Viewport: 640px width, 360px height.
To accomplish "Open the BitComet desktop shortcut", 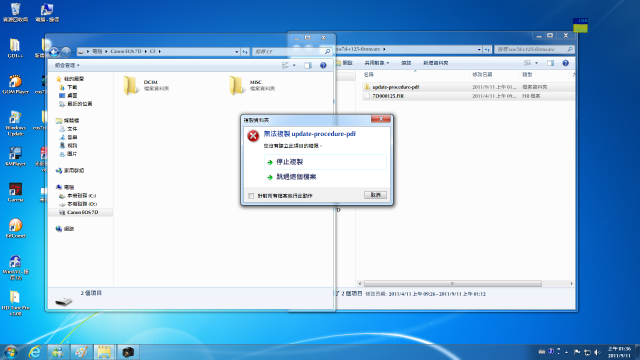I will (16, 229).
